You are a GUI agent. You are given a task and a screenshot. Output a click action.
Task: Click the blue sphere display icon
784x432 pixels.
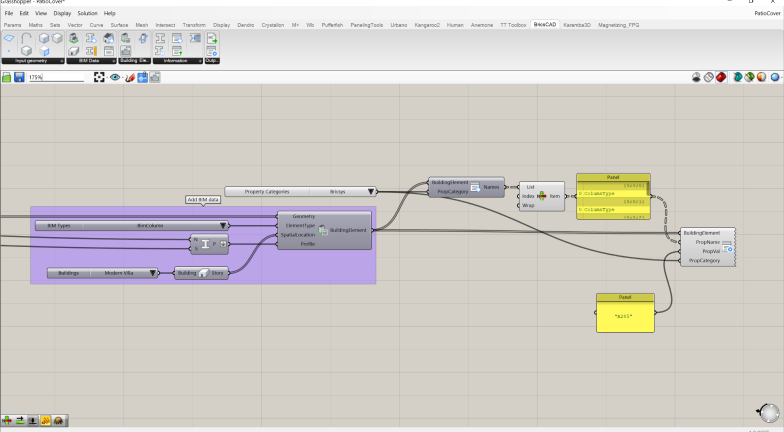775,77
